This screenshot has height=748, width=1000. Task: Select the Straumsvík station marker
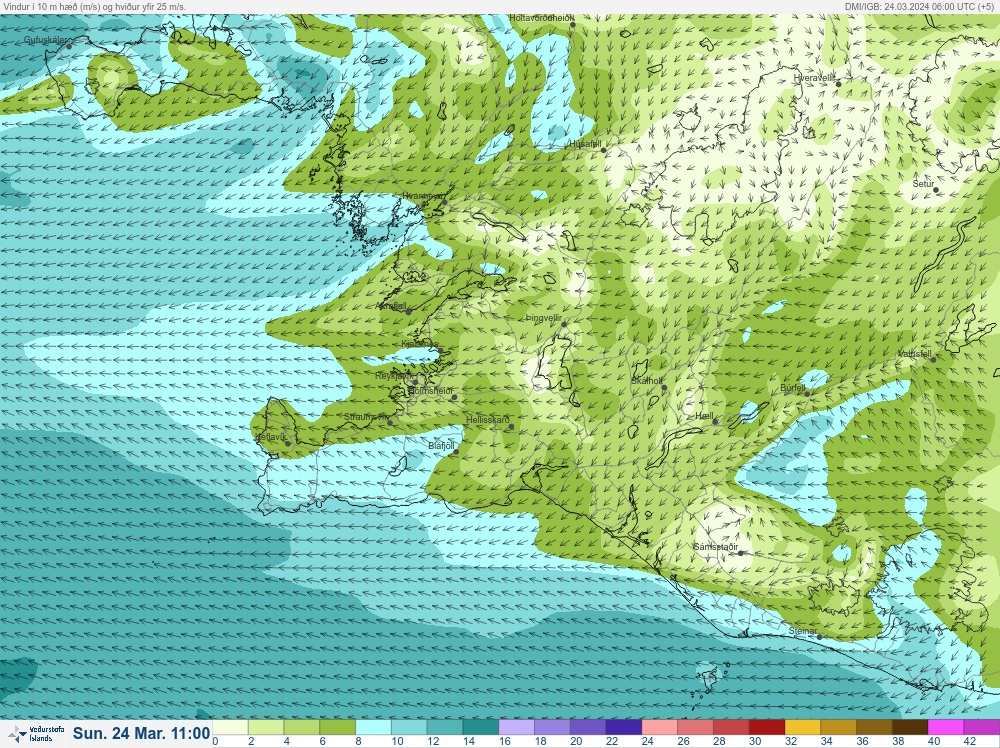click(390, 422)
